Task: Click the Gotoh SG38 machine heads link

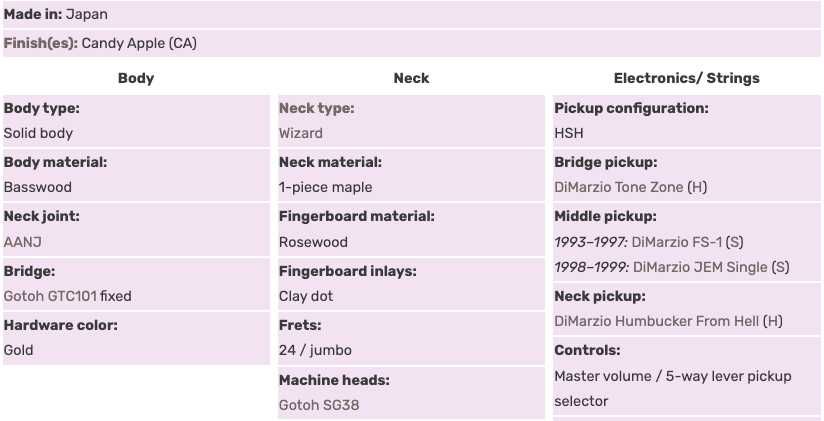Action: (x=318, y=405)
